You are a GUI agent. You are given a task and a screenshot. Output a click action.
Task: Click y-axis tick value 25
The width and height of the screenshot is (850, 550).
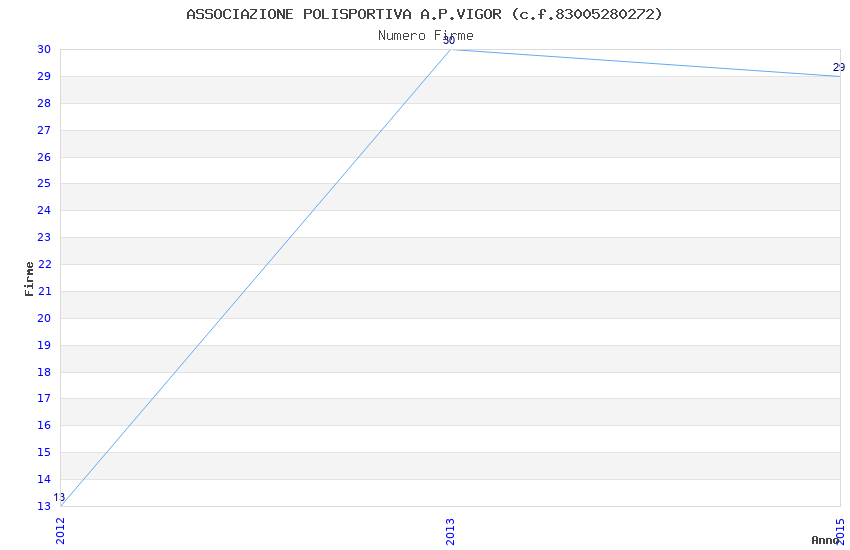pyautogui.click(x=44, y=183)
